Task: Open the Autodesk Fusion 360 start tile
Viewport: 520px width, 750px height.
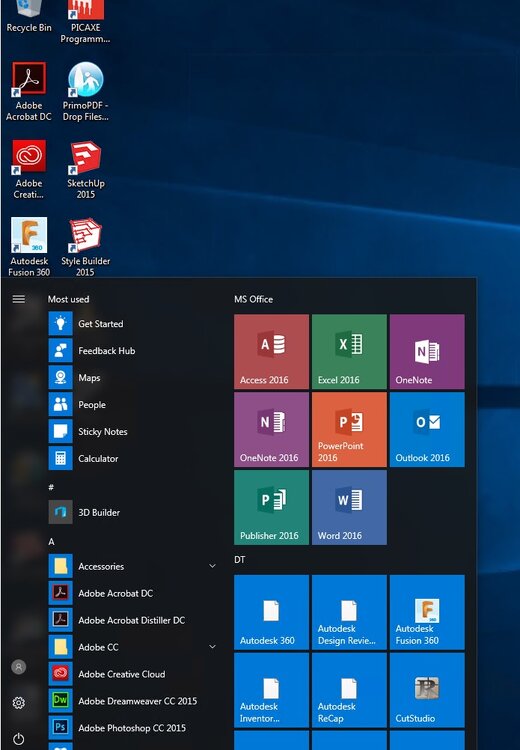Action: pyautogui.click(x=427, y=612)
